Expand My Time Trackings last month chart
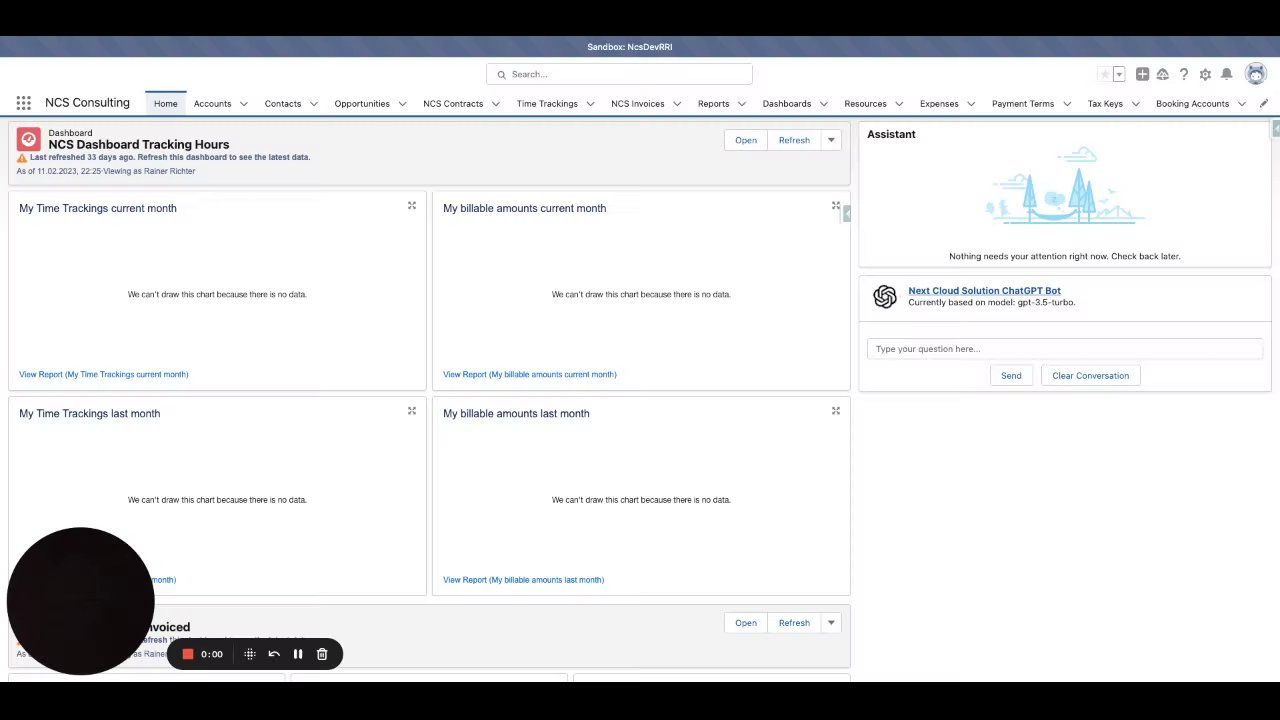This screenshot has width=1280, height=720. click(411, 411)
